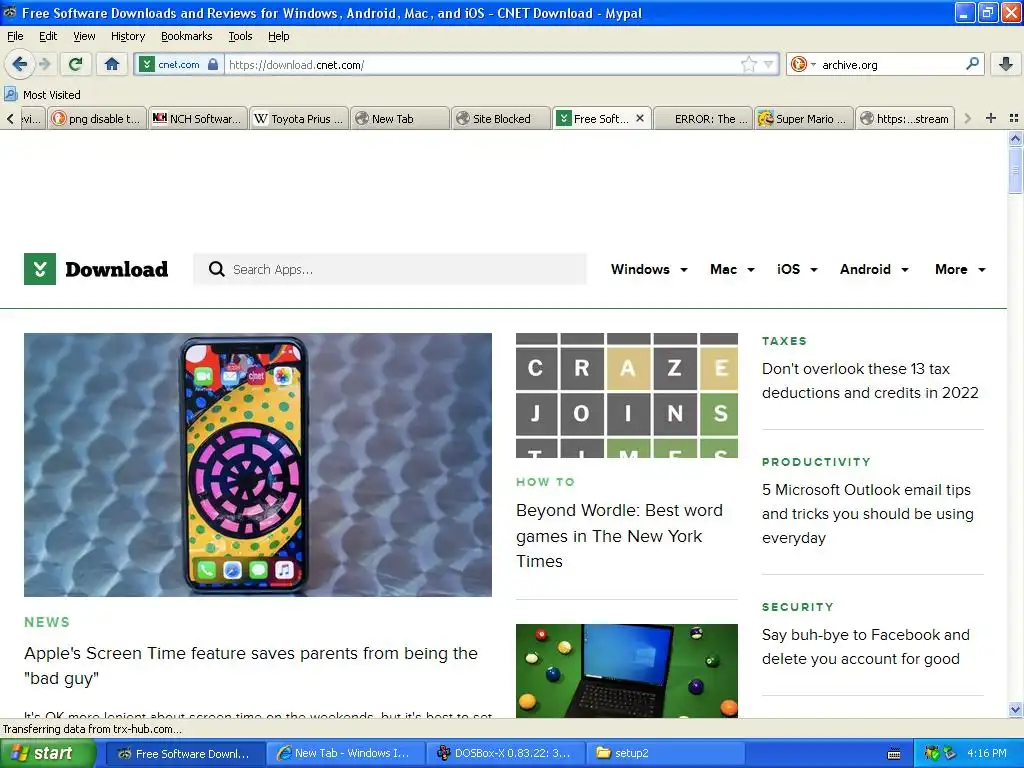Click the Most Visited bookmarks icon
Viewport: 1024px width, 768px height.
(x=10, y=94)
